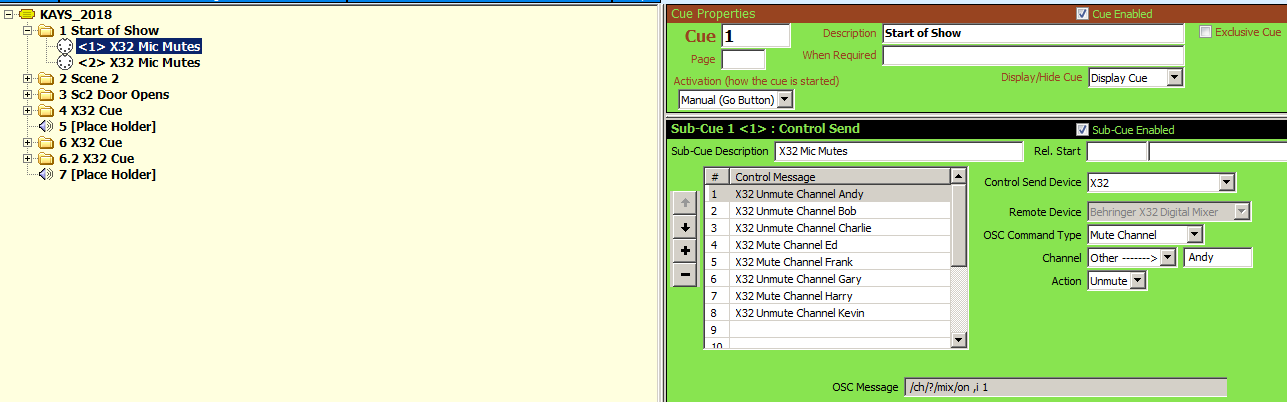Click the plus button to add control message
The image size is (1287, 402).
coord(685,251)
